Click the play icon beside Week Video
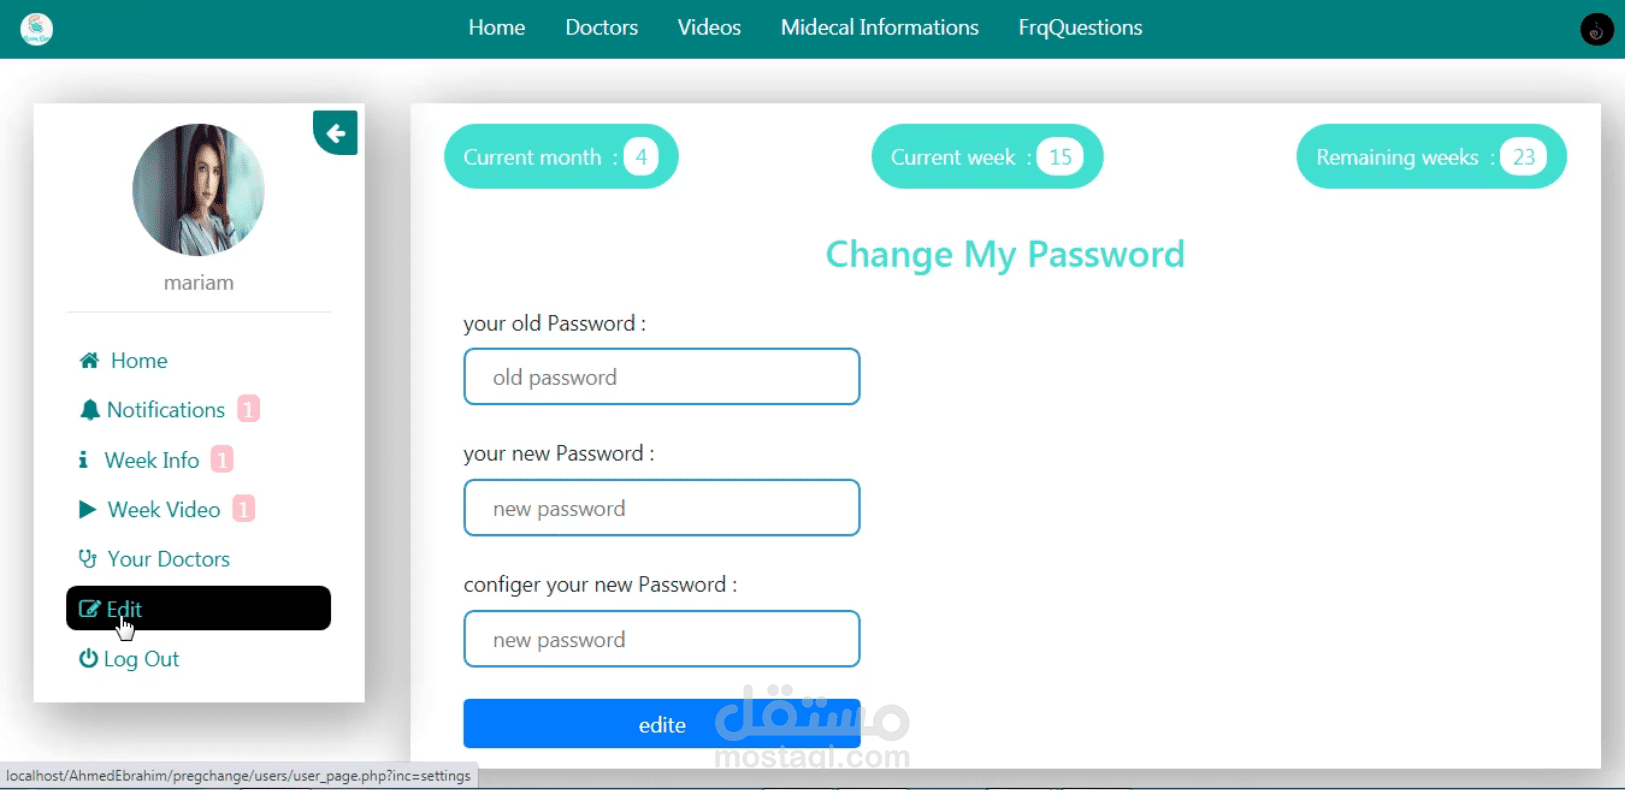 88,509
